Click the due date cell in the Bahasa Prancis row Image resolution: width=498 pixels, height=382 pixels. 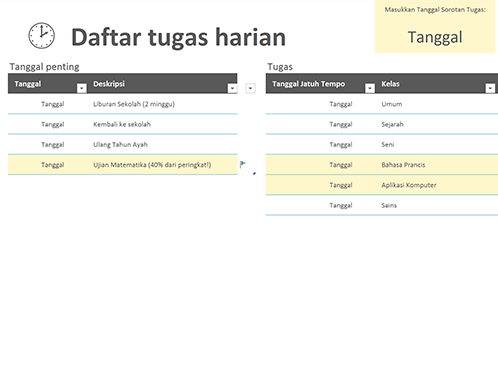[341, 165]
